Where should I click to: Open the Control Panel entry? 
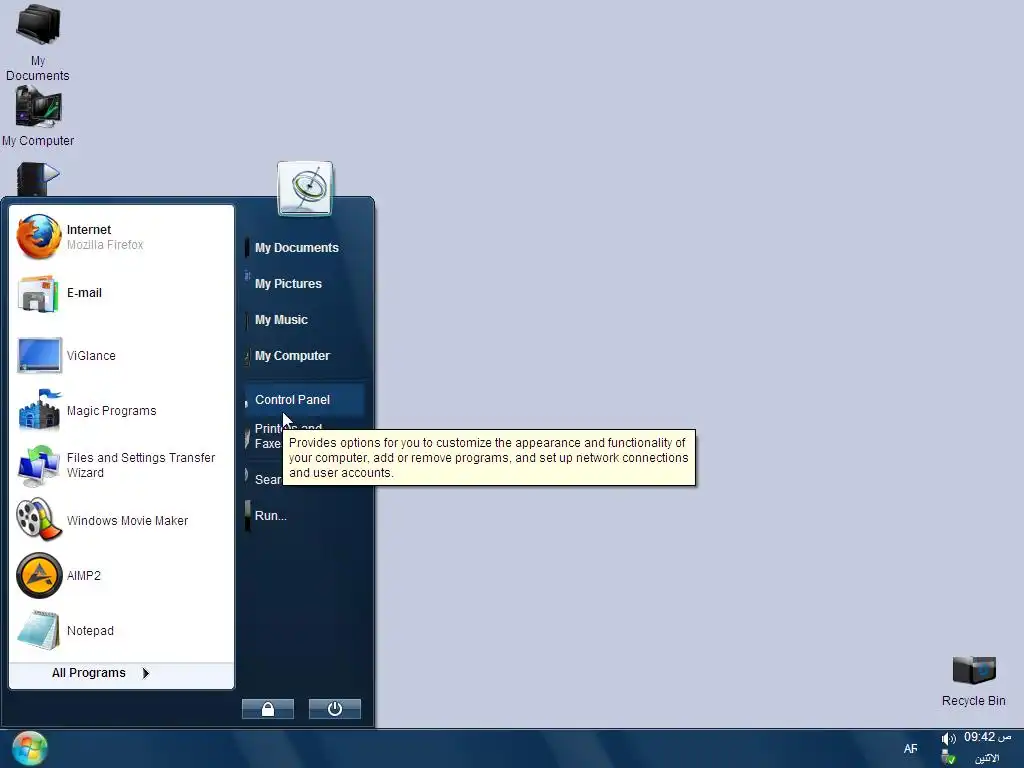click(x=304, y=400)
